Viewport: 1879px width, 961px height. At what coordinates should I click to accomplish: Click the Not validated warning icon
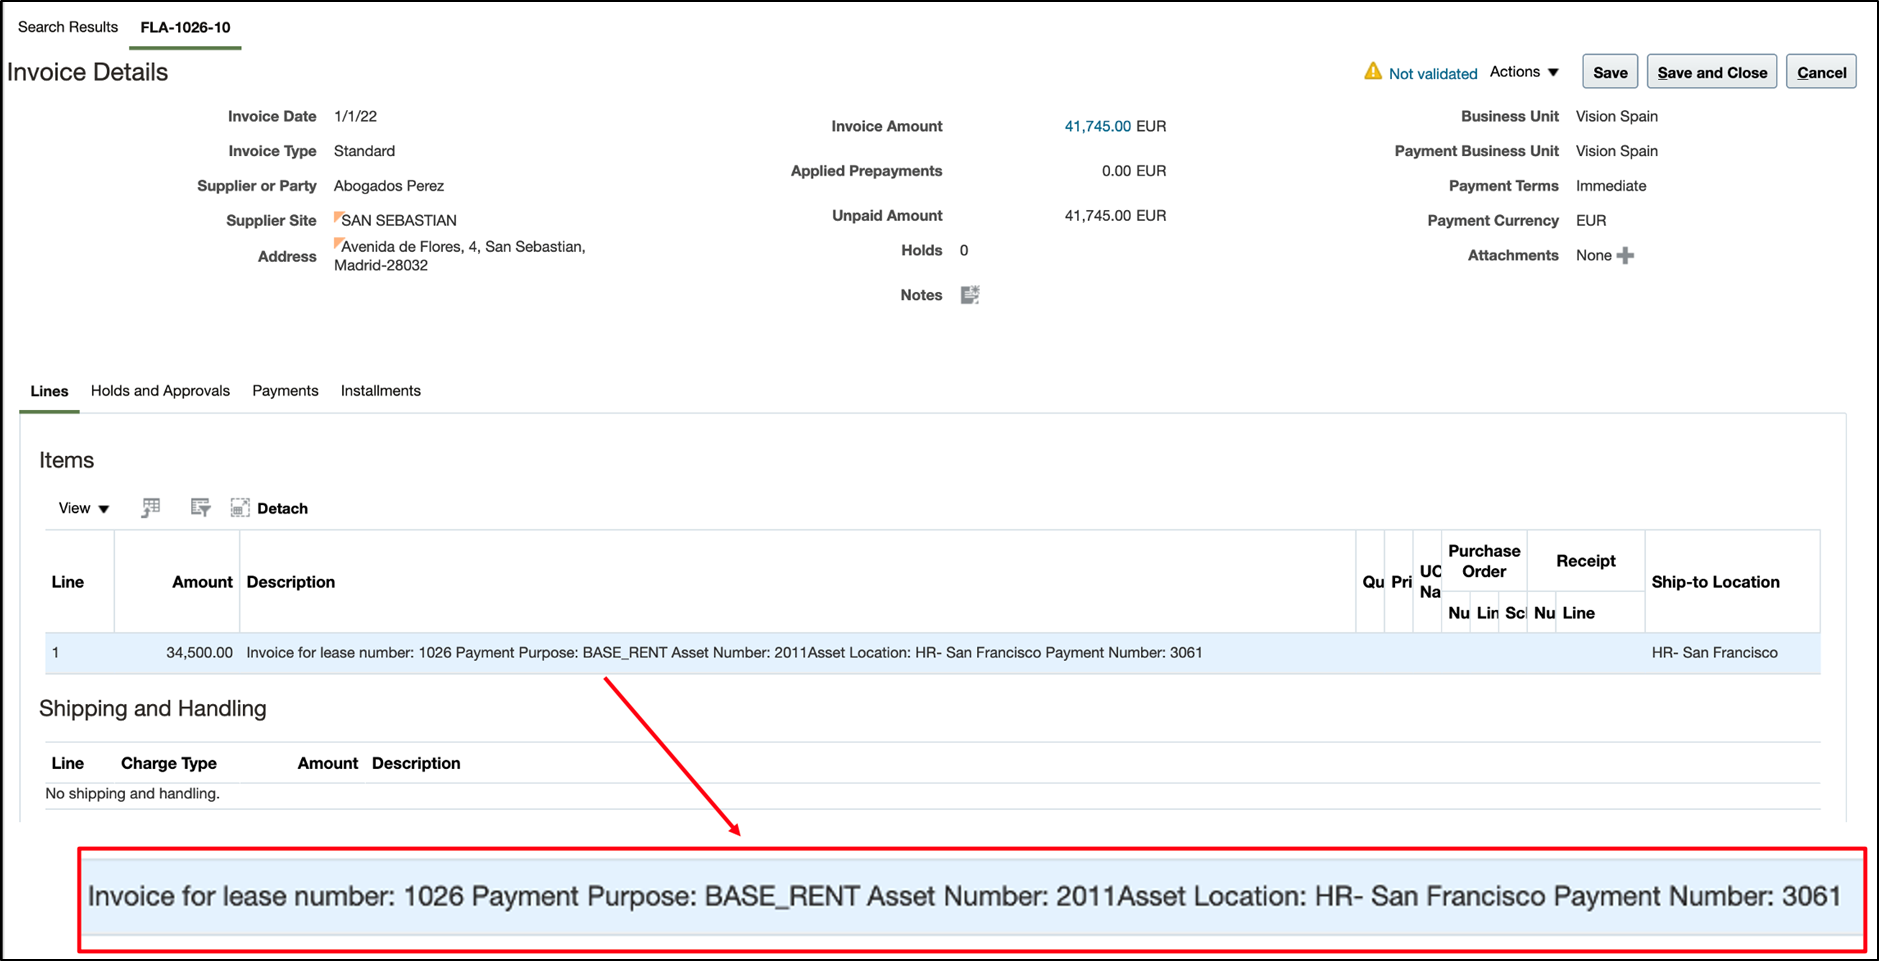pyautogui.click(x=1373, y=71)
